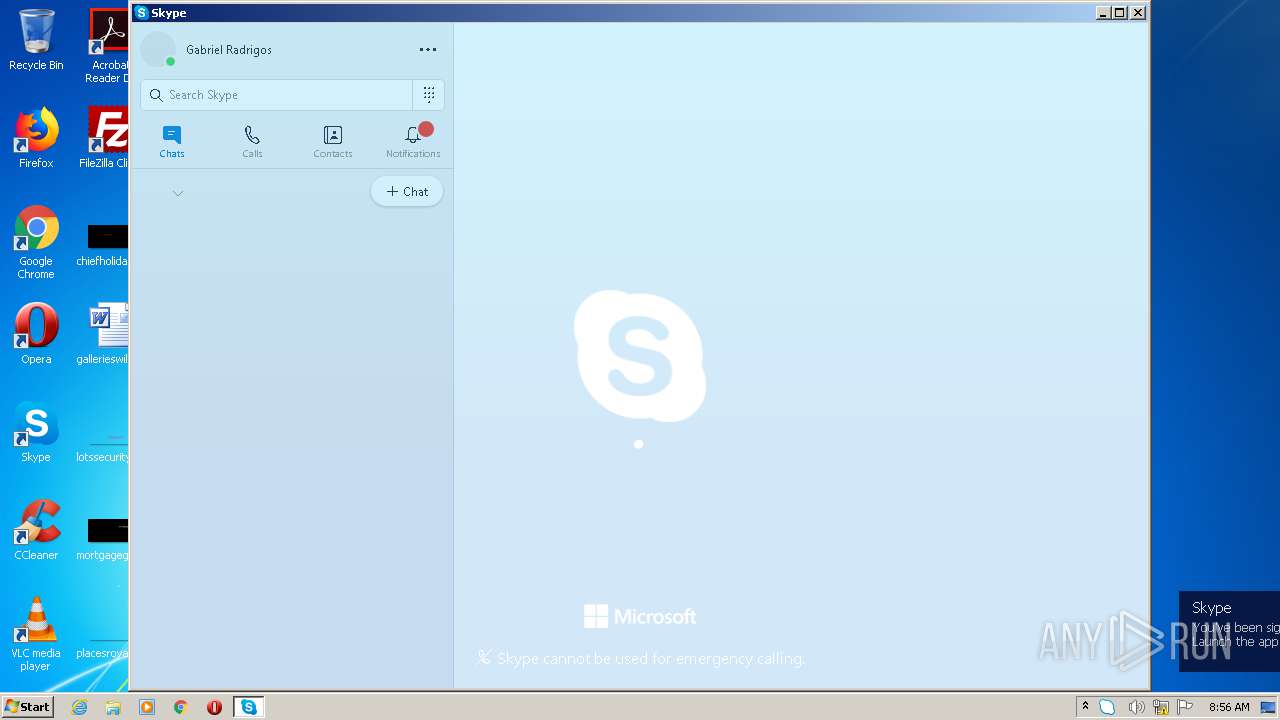Click the Skype notification popup

pos(1229,631)
